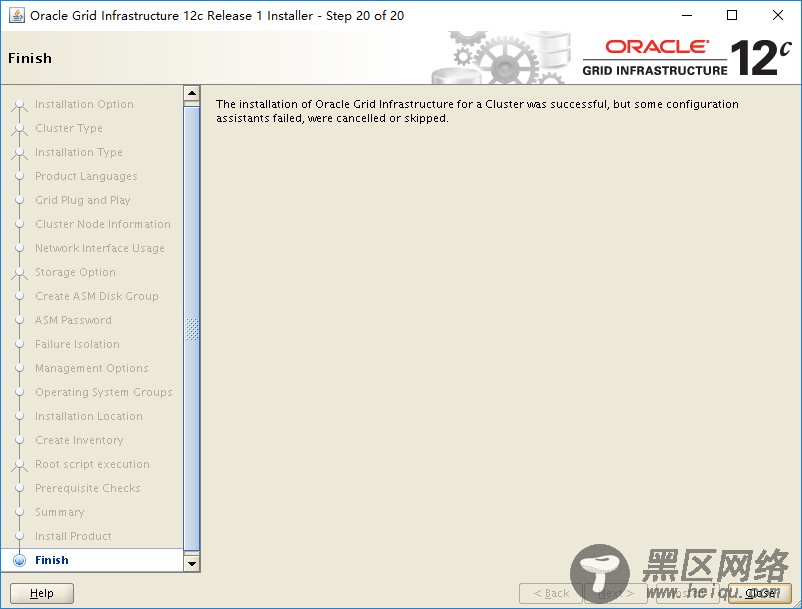Select the Finish step in sidebar

[x=52, y=560]
